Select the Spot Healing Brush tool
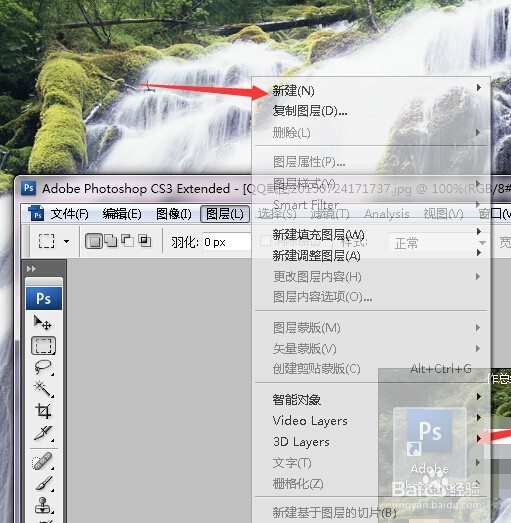Viewport: 511px width, 523px height. click(x=42, y=461)
